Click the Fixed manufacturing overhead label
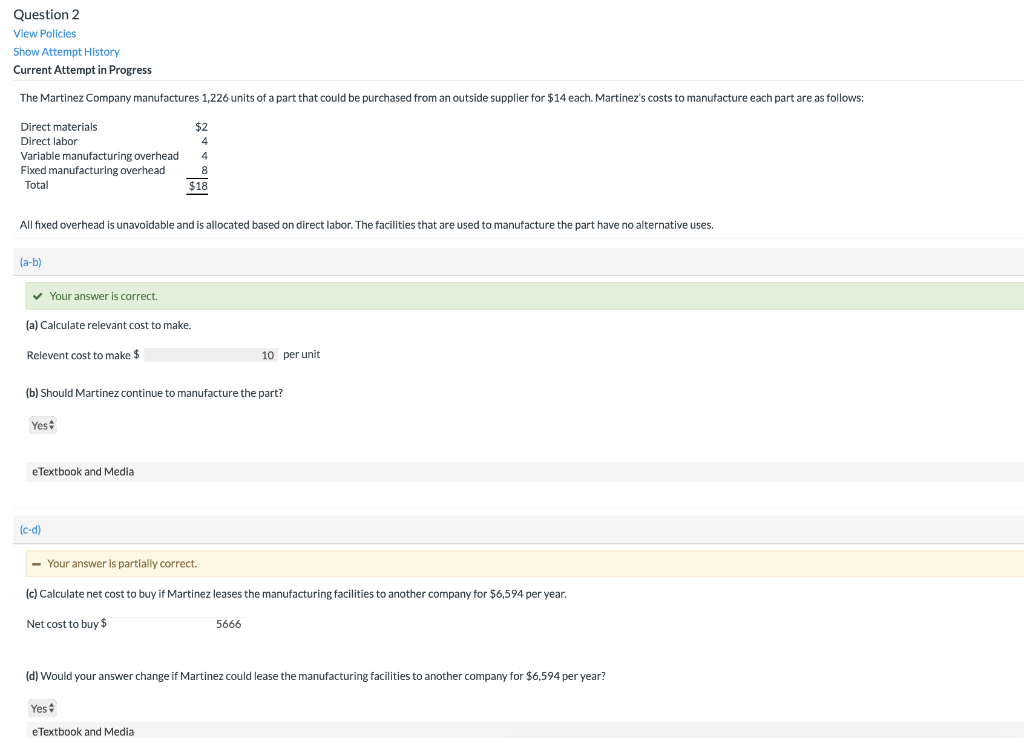 (93, 170)
